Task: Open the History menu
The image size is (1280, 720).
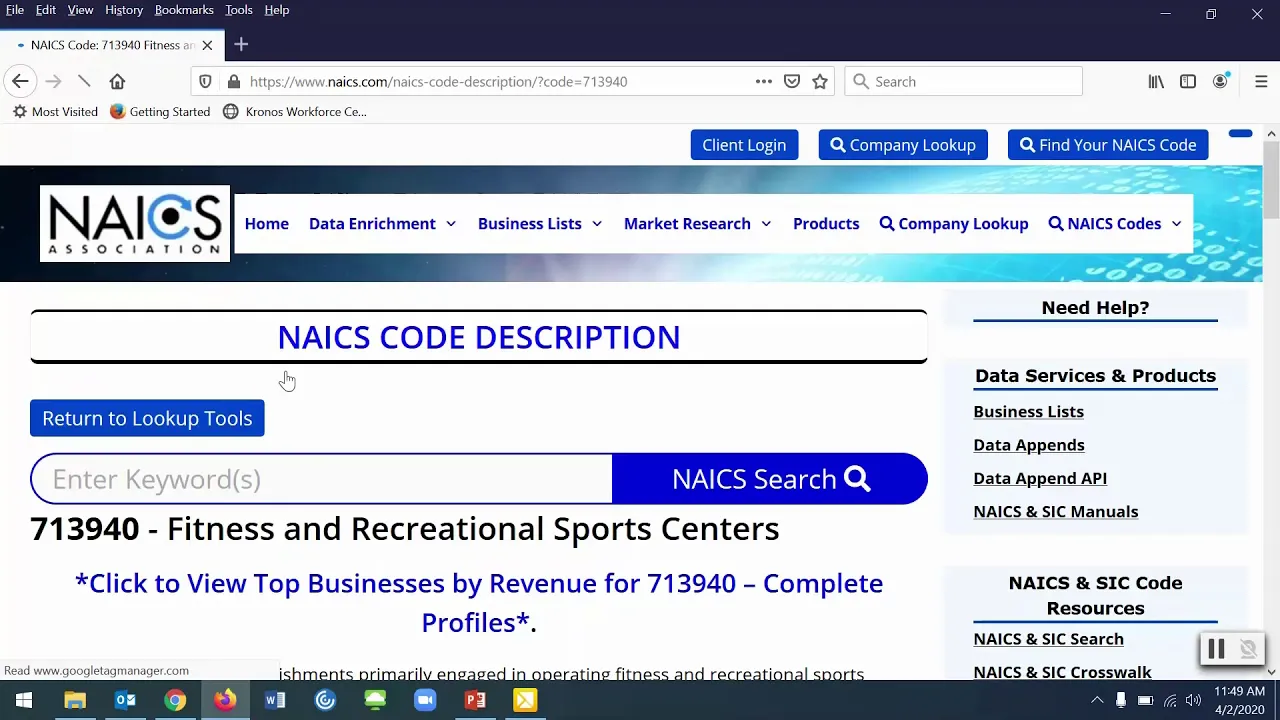Action: pos(124,10)
